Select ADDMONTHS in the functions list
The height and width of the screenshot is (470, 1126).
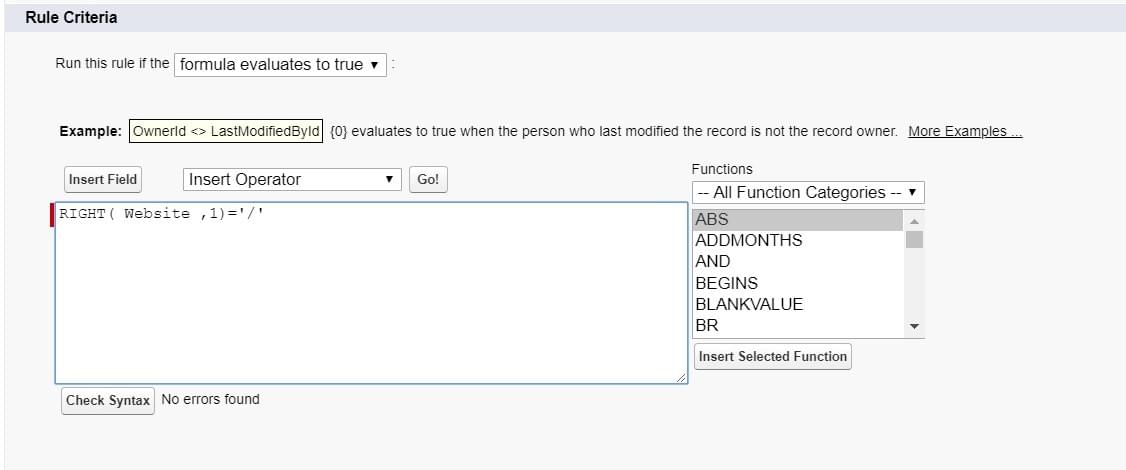[x=798, y=241]
